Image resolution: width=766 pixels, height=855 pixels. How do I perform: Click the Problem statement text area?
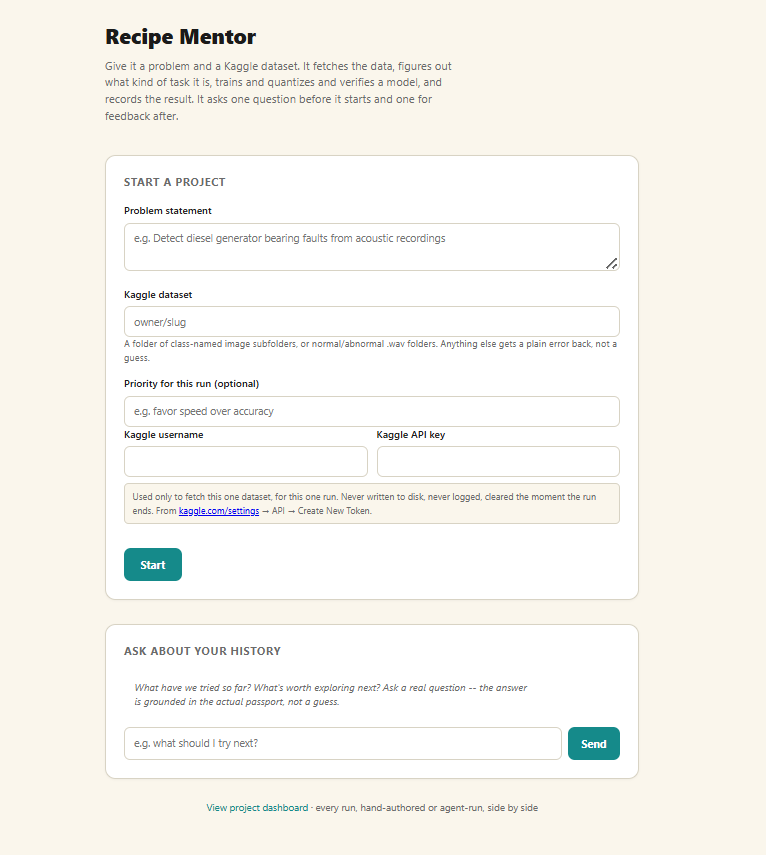371,247
